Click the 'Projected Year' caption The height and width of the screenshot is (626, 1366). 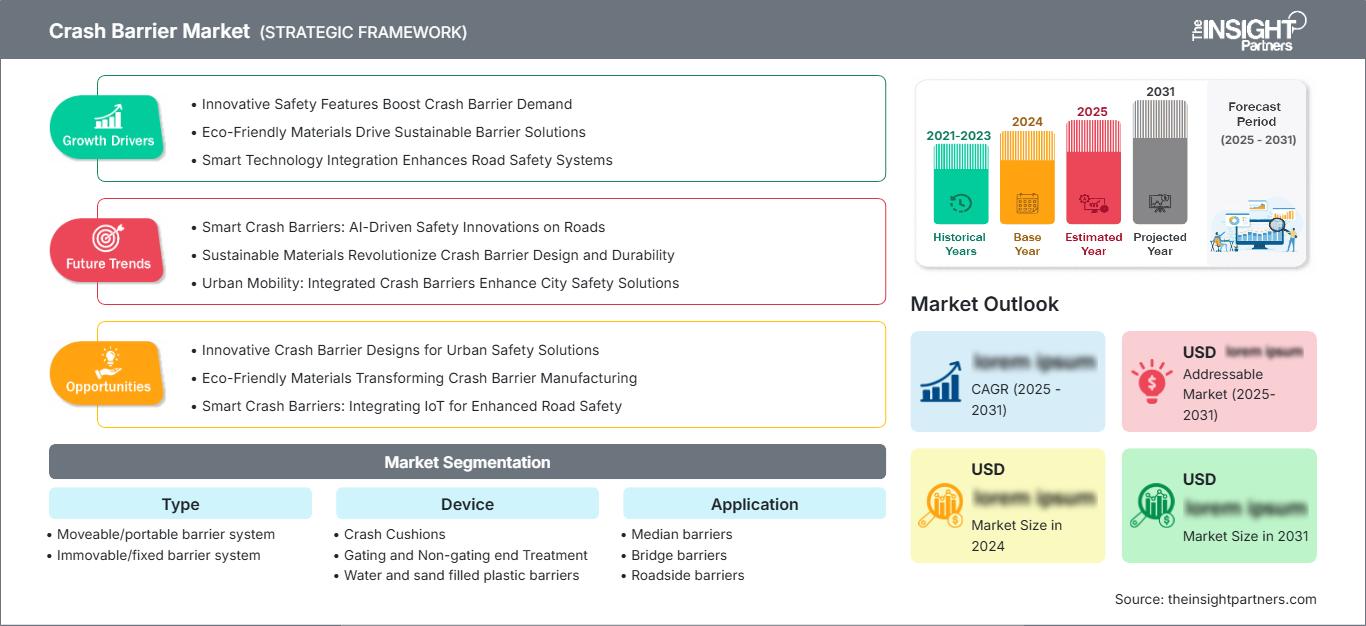pyautogui.click(x=1160, y=244)
